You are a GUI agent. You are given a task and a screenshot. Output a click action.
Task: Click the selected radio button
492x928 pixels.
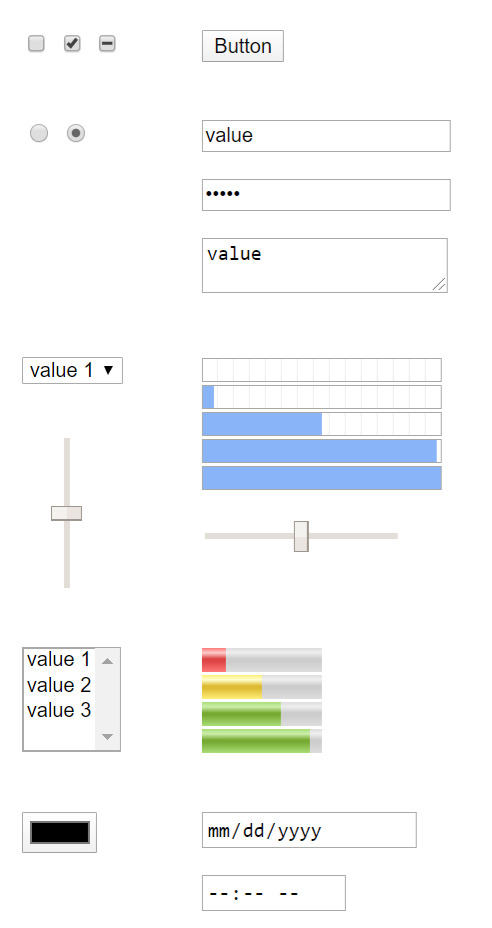point(76,133)
